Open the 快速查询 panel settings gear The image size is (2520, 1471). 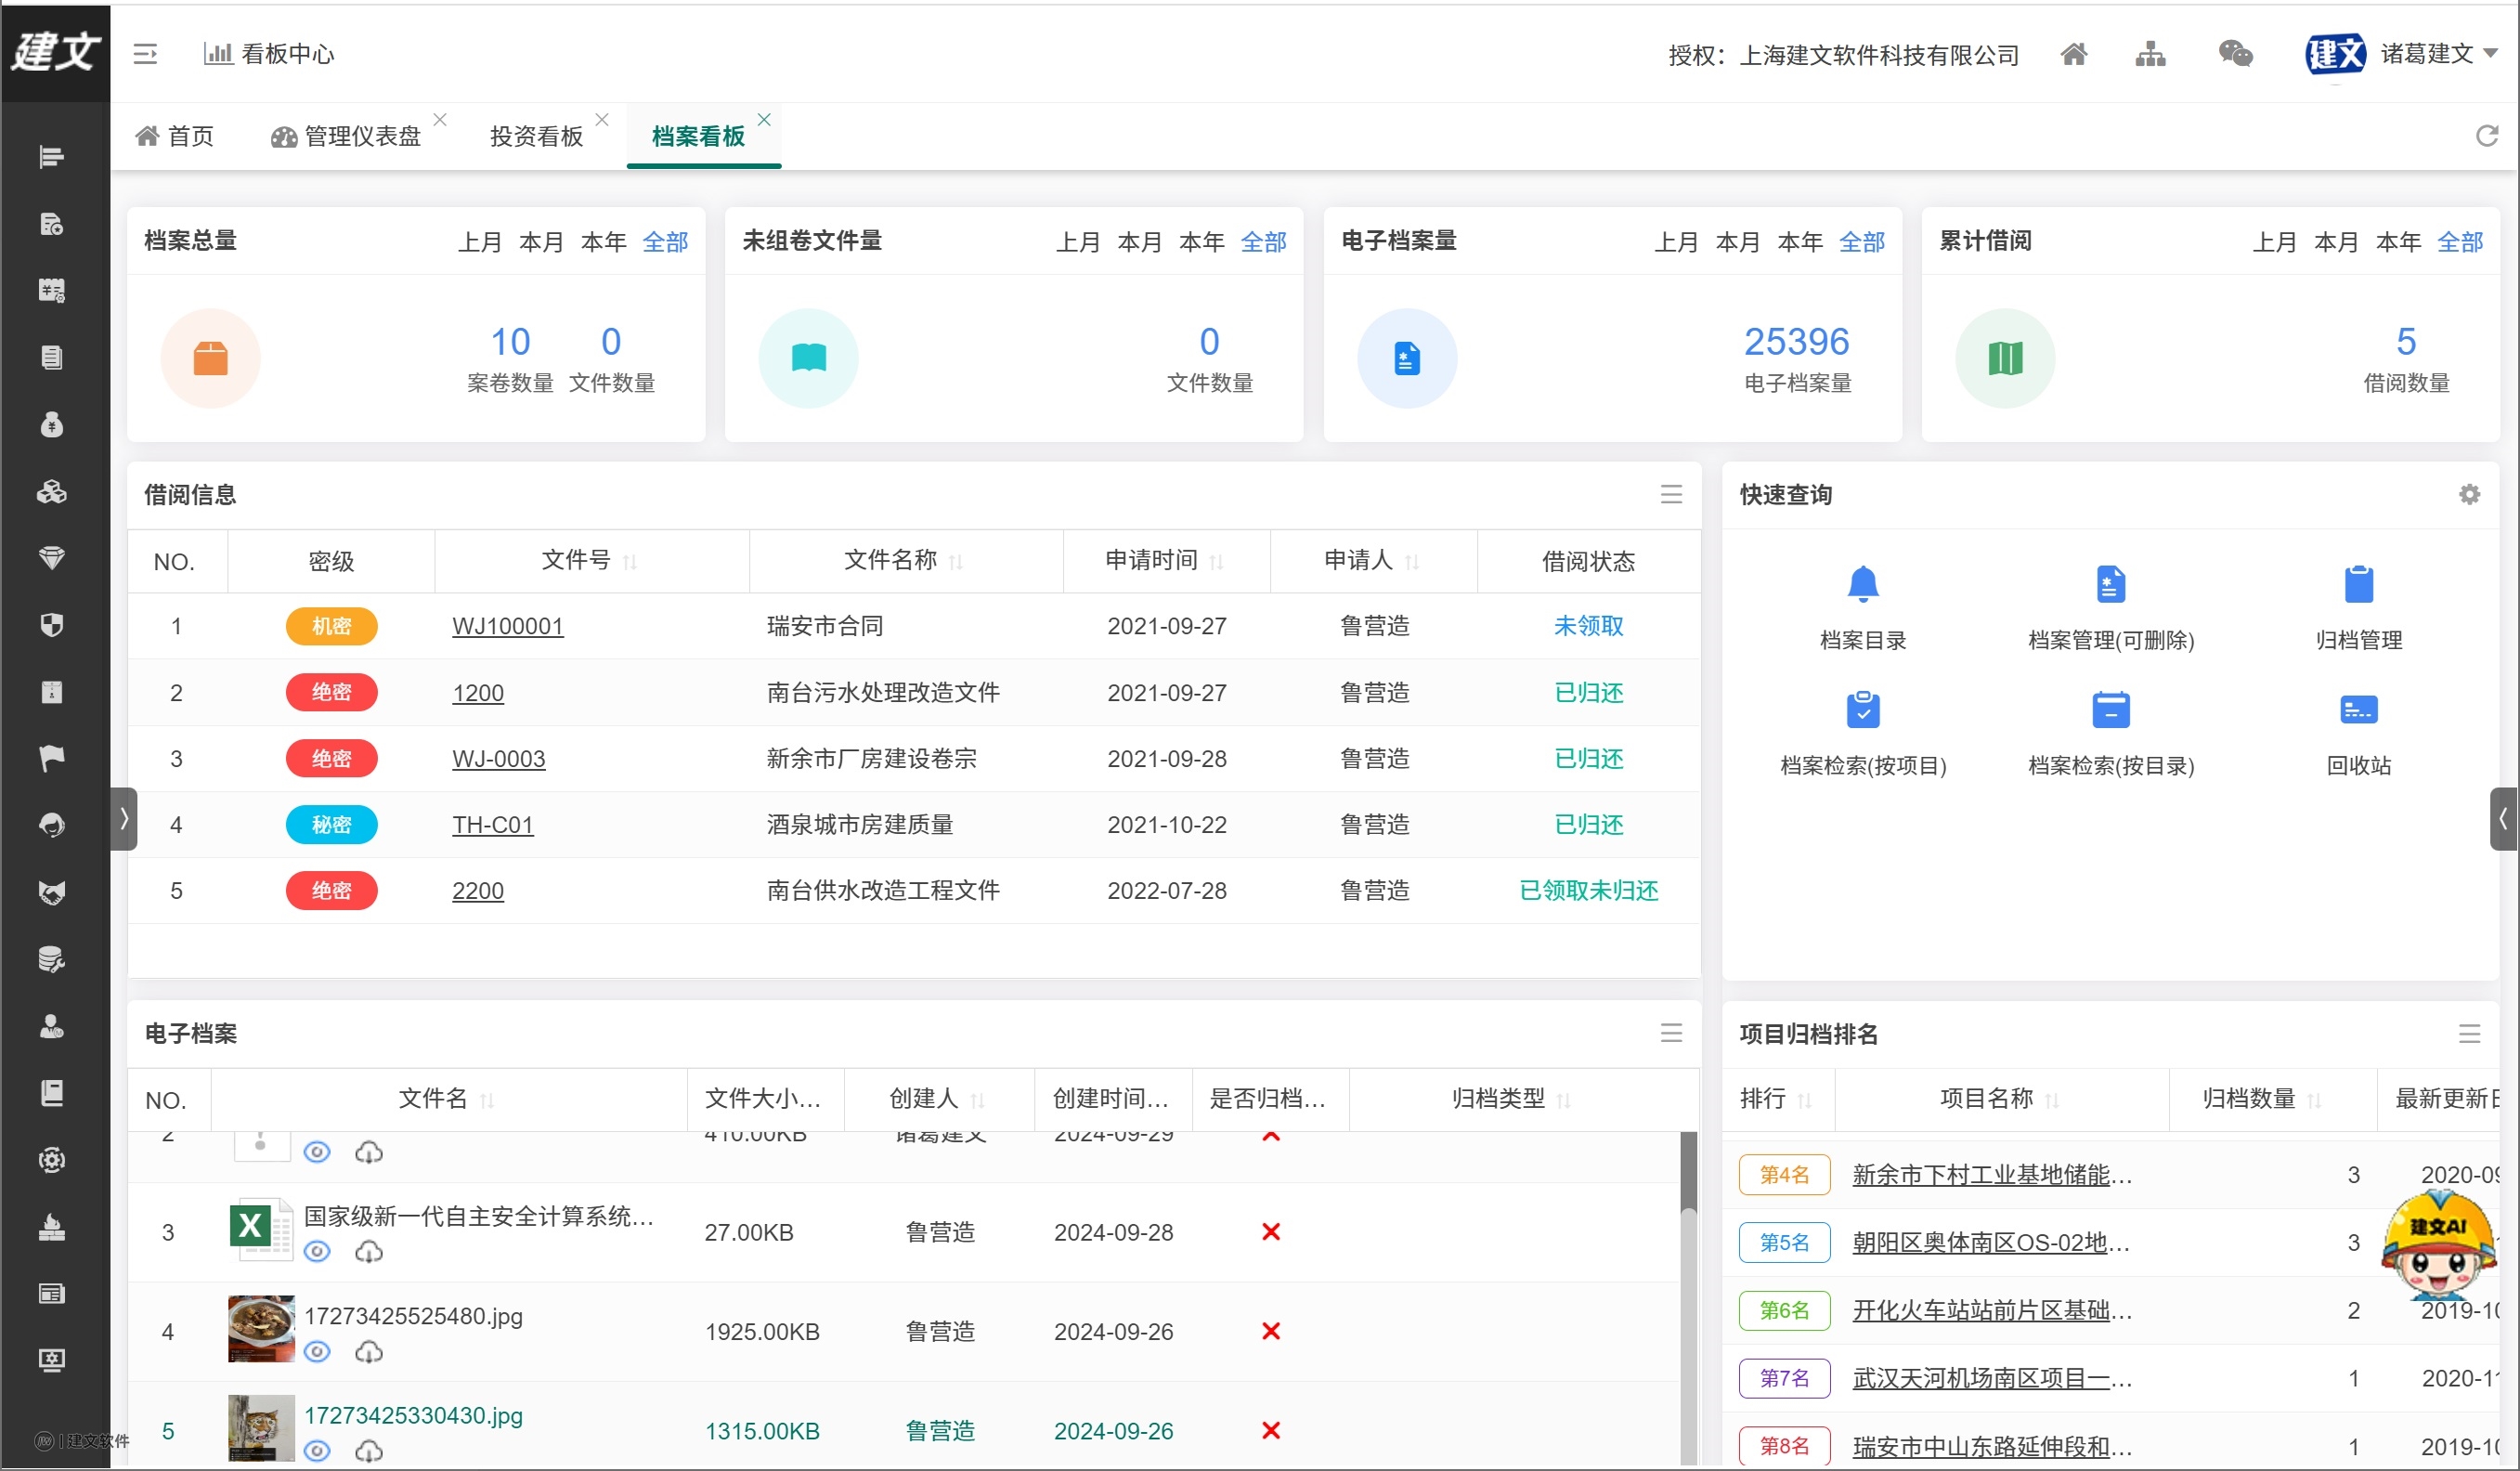click(2470, 494)
